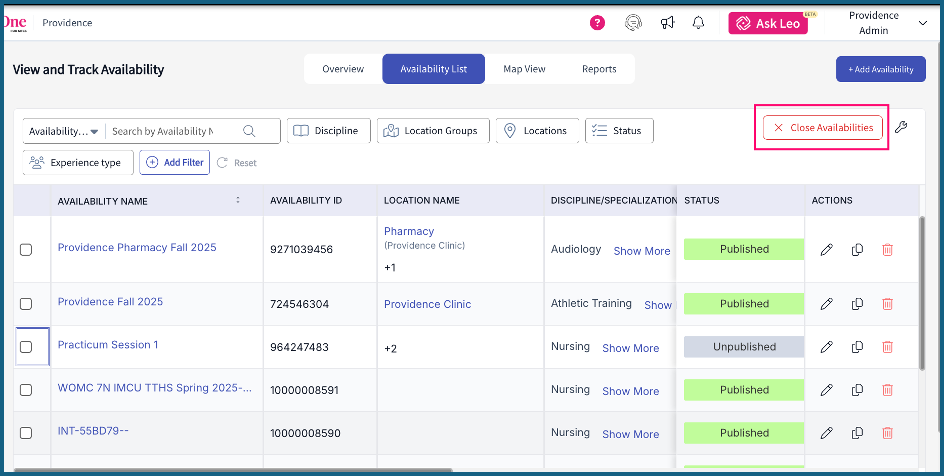The width and height of the screenshot is (944, 476).
Task: Open the WOMC 7N IMCU TTHS Spring link
Action: [154, 388]
